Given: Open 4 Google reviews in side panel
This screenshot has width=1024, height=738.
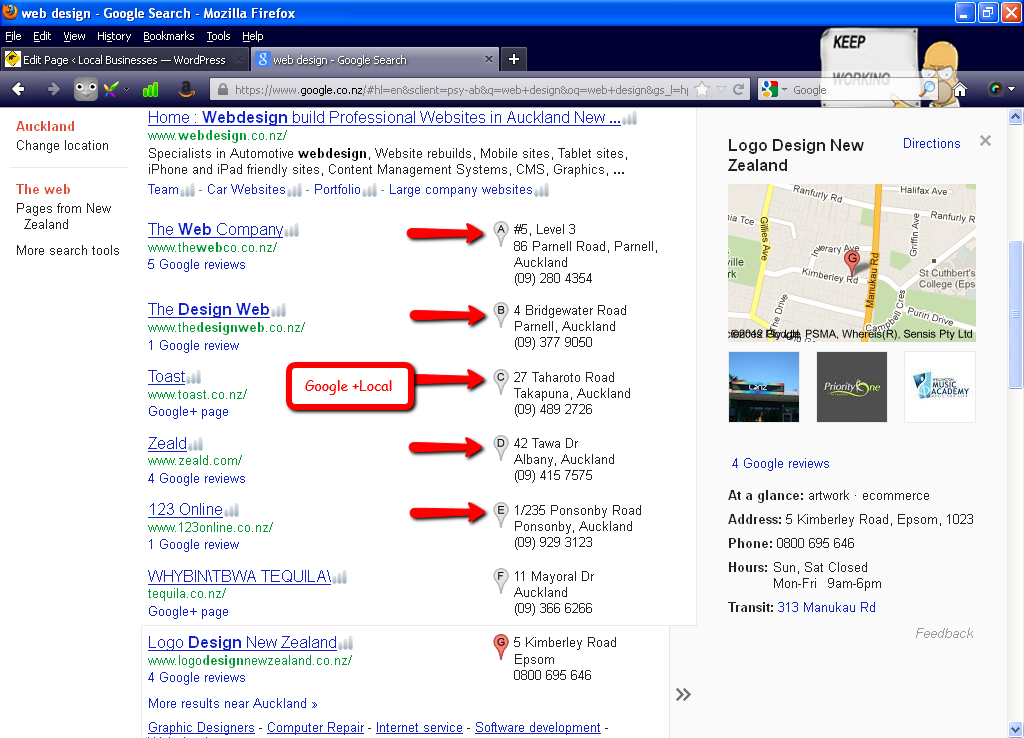Looking at the screenshot, I should pyautogui.click(x=780, y=463).
